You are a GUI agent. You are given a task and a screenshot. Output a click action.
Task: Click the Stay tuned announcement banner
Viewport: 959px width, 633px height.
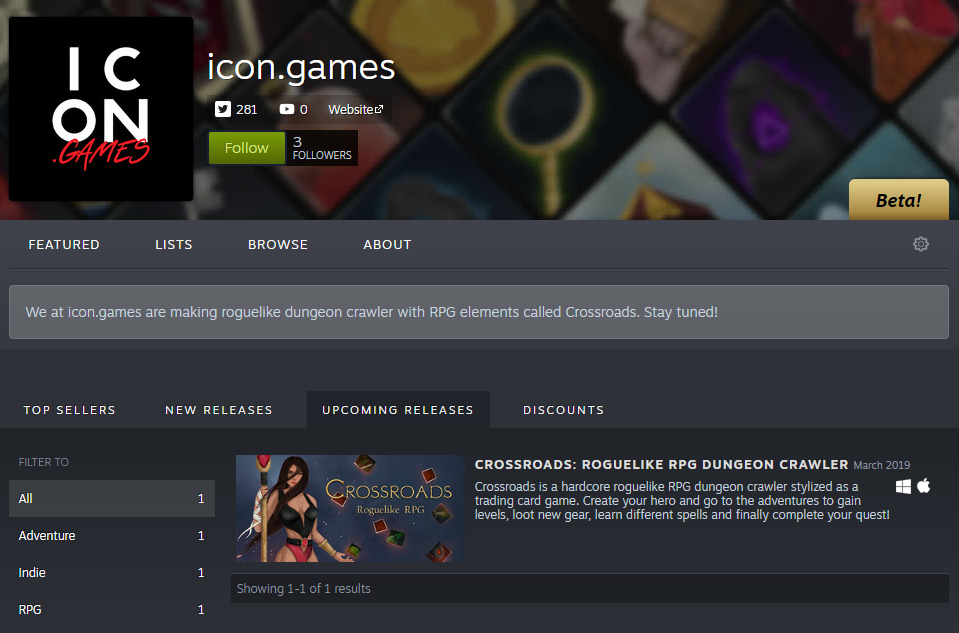tap(479, 312)
